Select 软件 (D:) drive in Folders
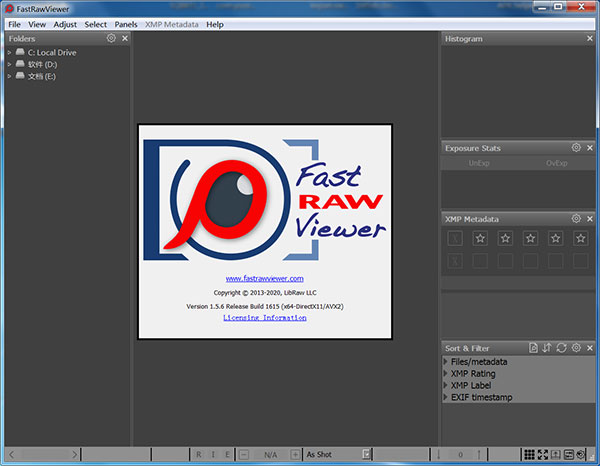Image resolution: width=600 pixels, height=466 pixels. point(42,64)
